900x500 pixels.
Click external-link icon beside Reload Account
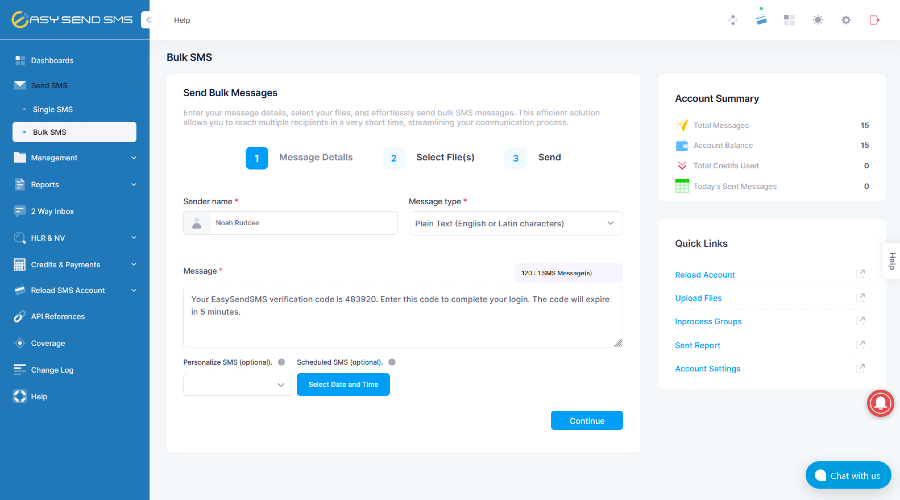pos(860,274)
